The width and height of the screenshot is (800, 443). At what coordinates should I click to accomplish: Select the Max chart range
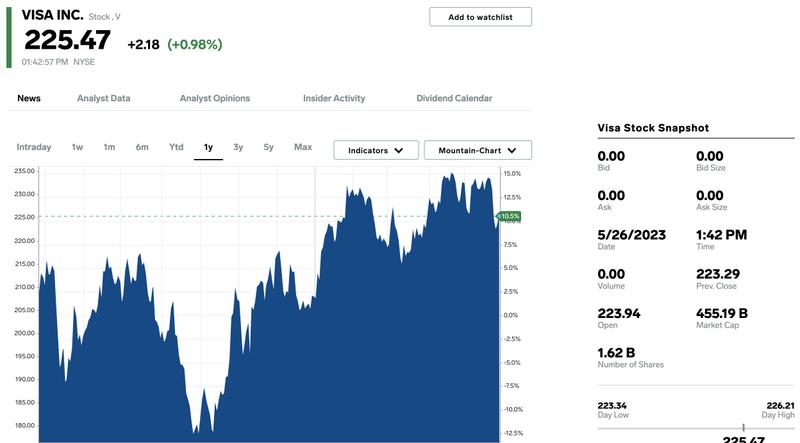click(303, 147)
